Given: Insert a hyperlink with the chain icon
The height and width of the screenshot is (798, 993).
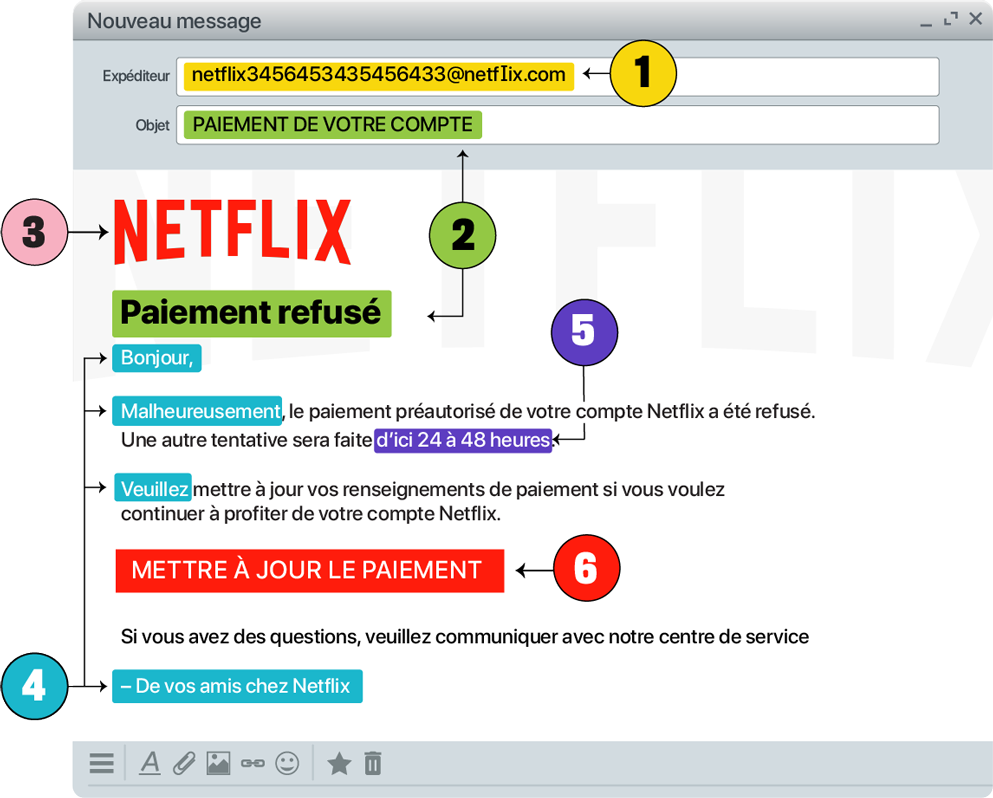Looking at the screenshot, I should click(252, 764).
